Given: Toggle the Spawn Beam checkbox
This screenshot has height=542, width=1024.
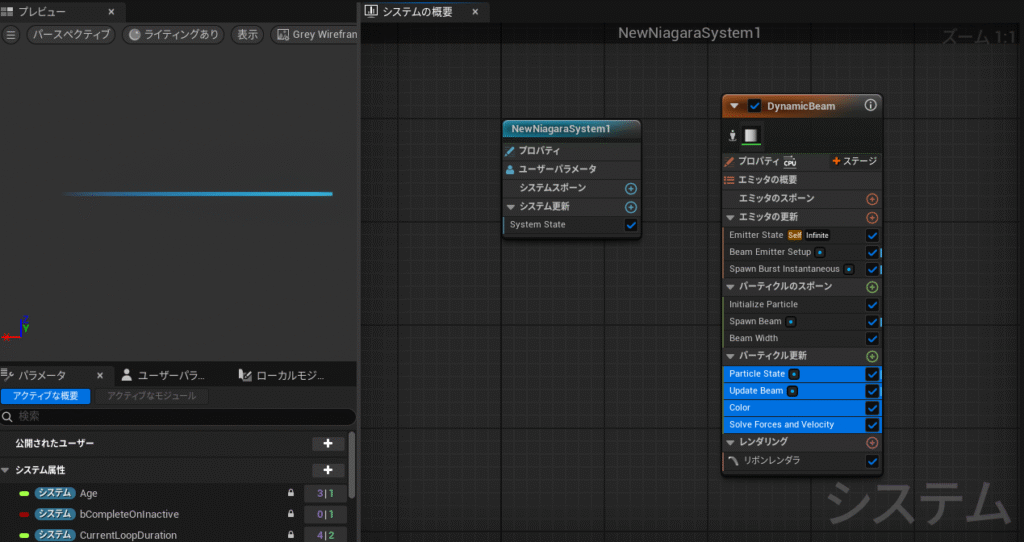Looking at the screenshot, I should [871, 322].
